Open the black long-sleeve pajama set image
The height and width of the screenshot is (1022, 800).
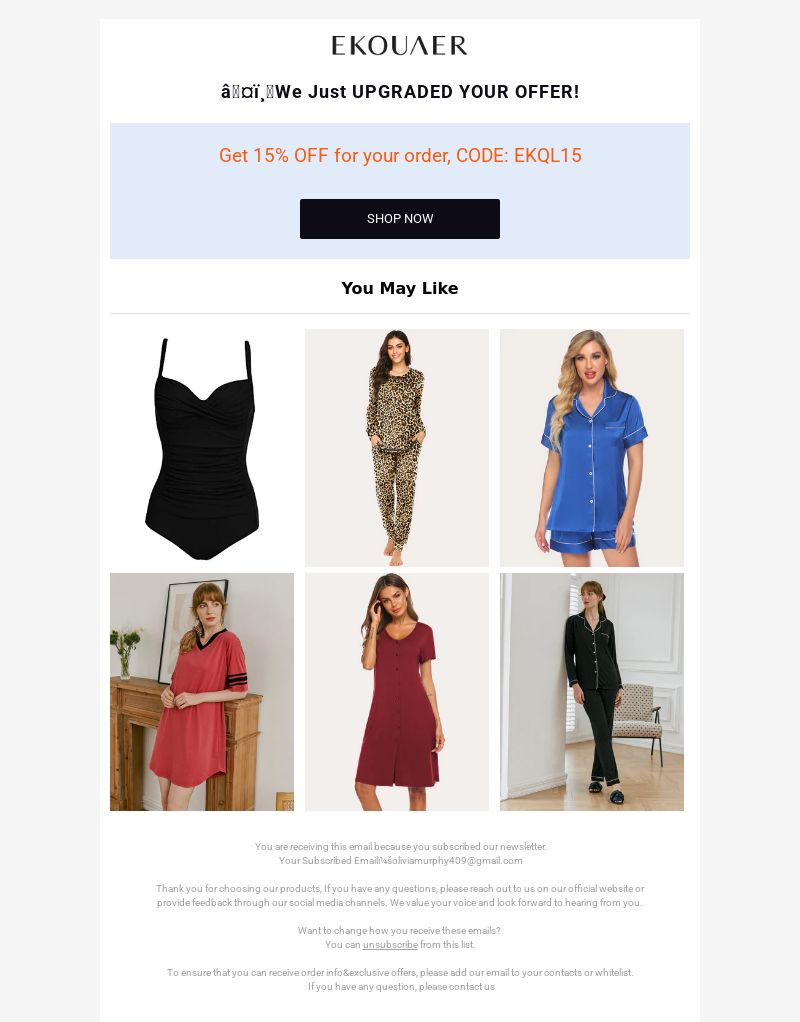pyautogui.click(x=591, y=692)
